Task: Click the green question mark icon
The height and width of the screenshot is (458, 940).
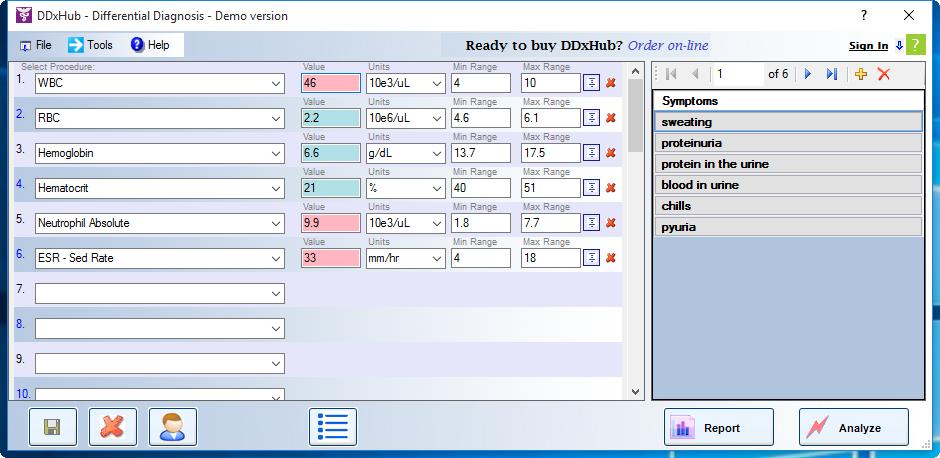Action: (x=915, y=45)
